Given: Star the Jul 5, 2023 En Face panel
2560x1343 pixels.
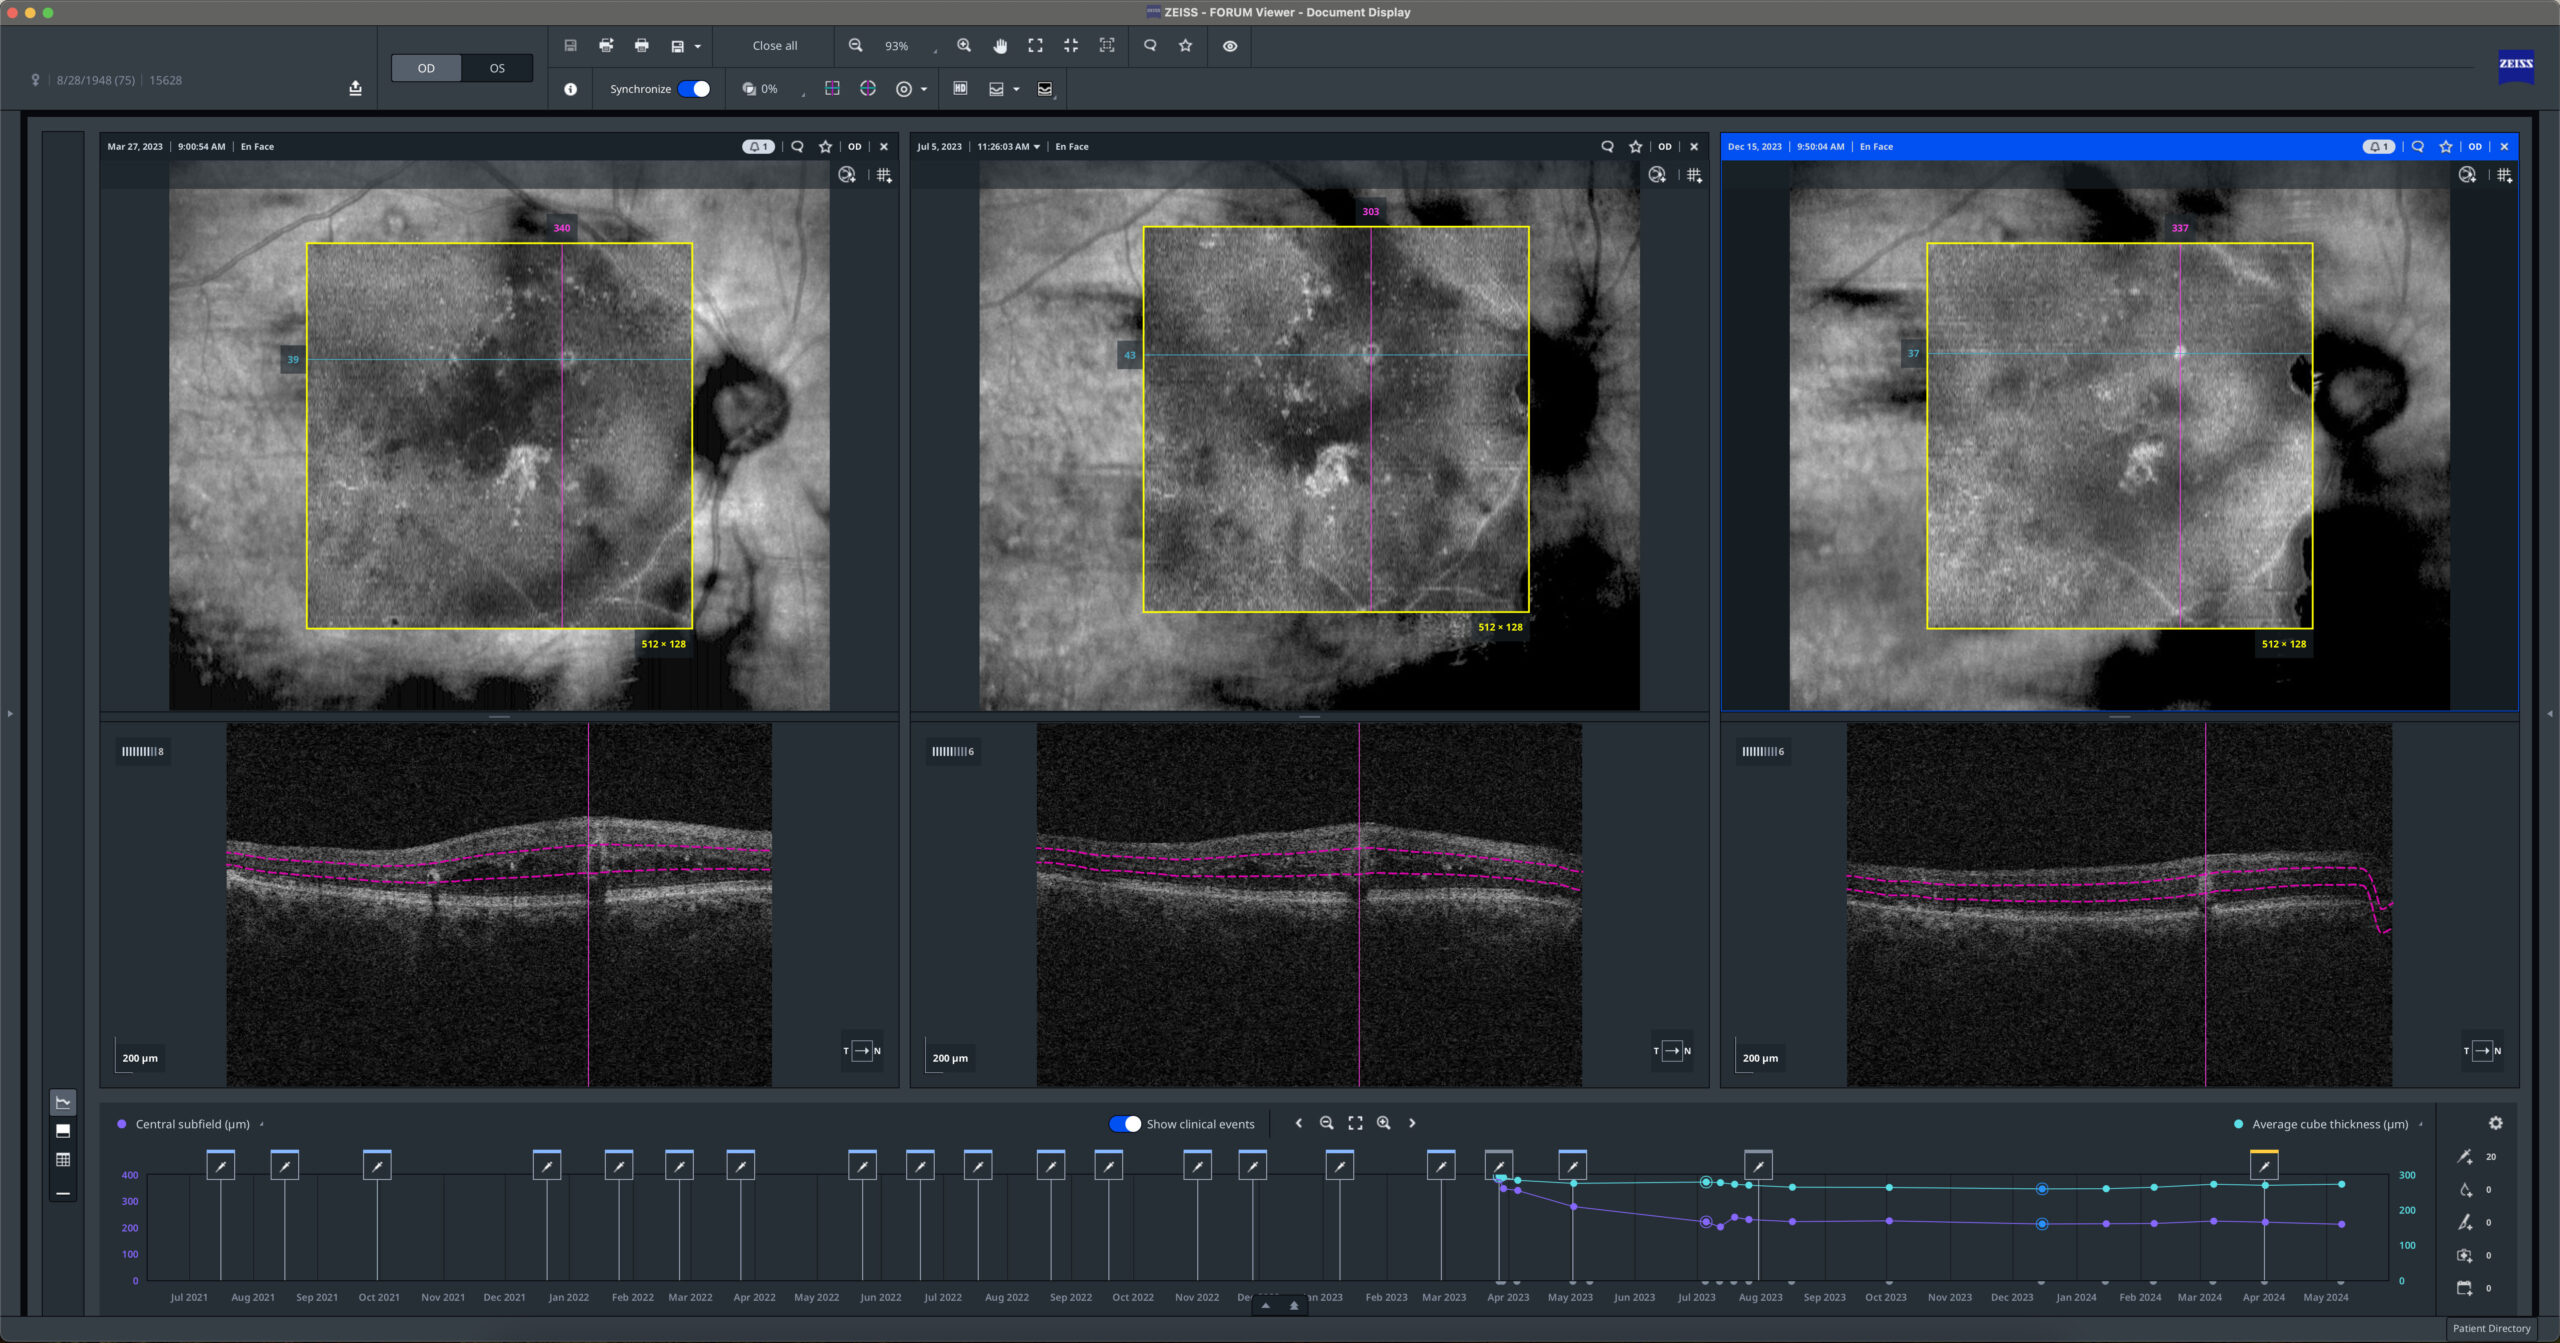Looking at the screenshot, I should (1636, 147).
